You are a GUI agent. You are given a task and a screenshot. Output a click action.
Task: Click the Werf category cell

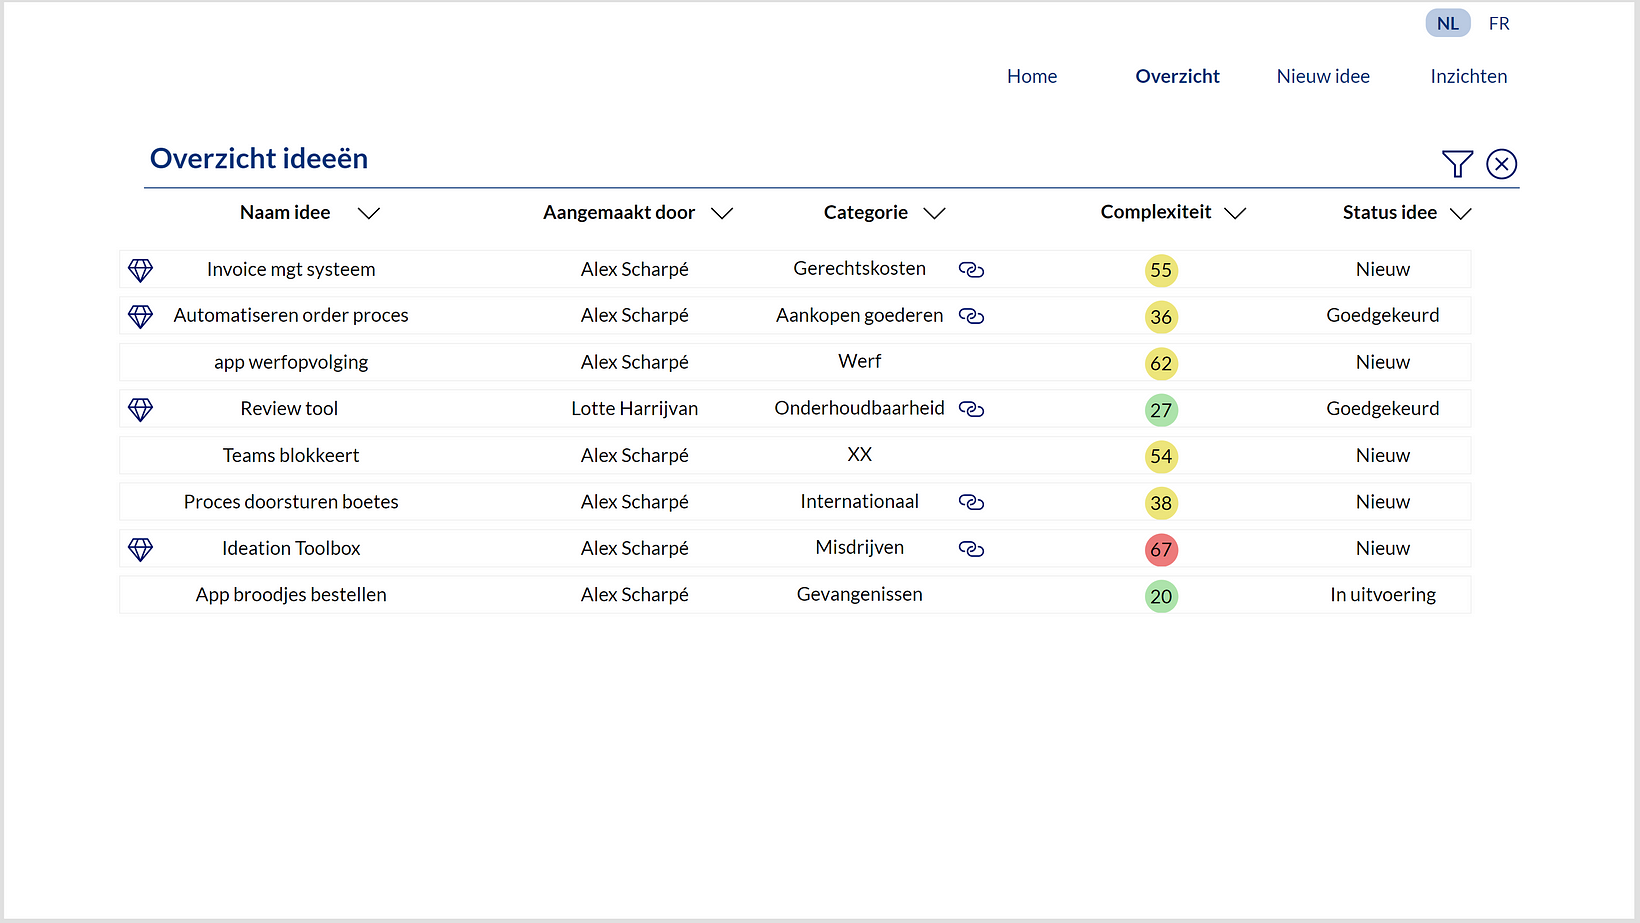click(x=860, y=362)
